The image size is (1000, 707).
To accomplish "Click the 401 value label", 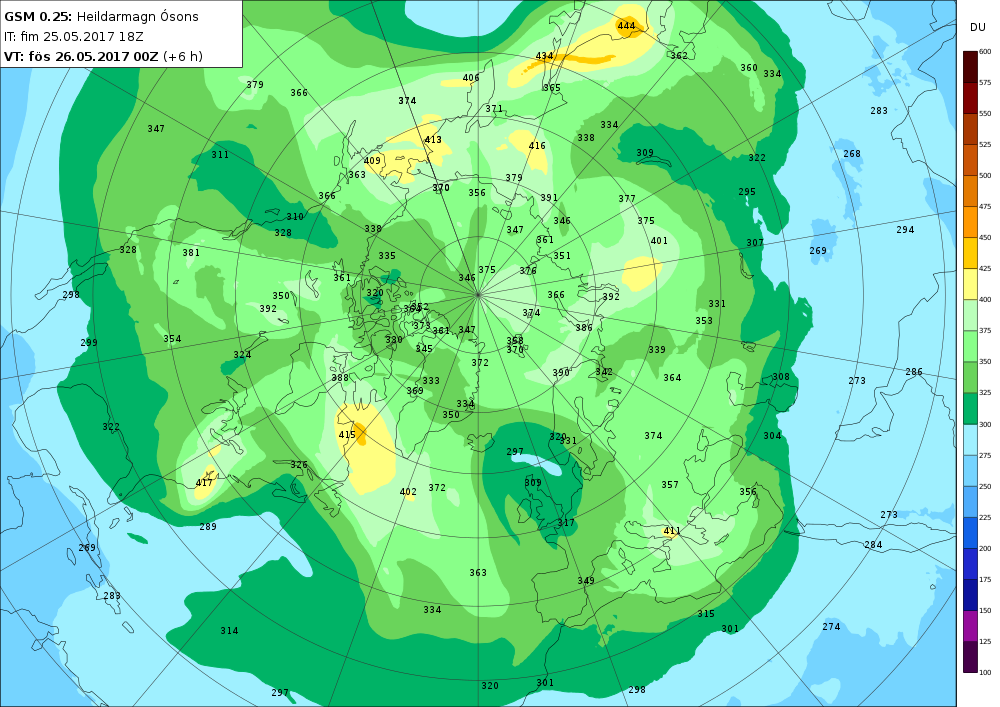I will coord(659,241).
